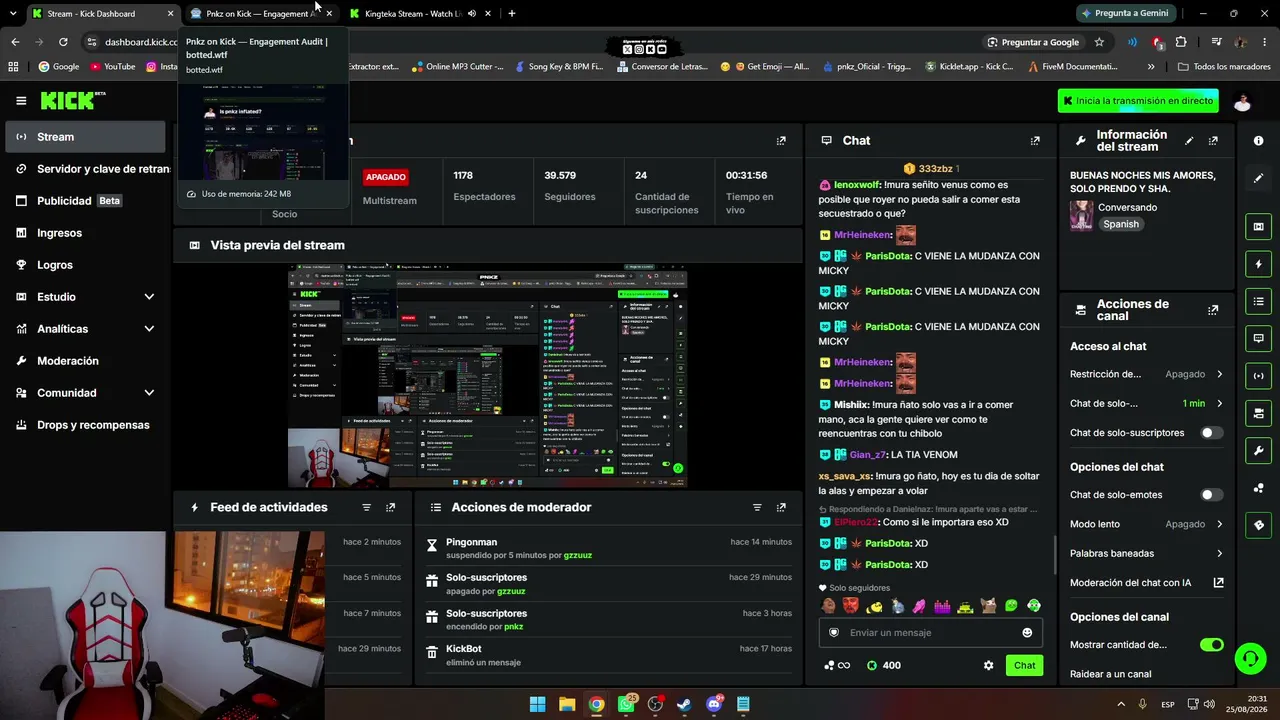This screenshot has width=1280, height=720.
Task: Toggle Chat de solo-emotes switch
Action: click(x=1211, y=495)
